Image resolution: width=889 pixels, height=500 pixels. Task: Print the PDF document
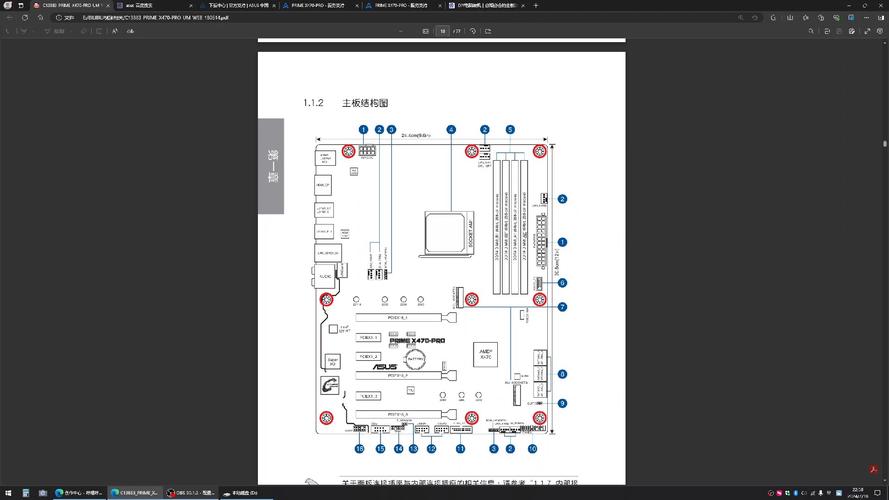tap(827, 31)
